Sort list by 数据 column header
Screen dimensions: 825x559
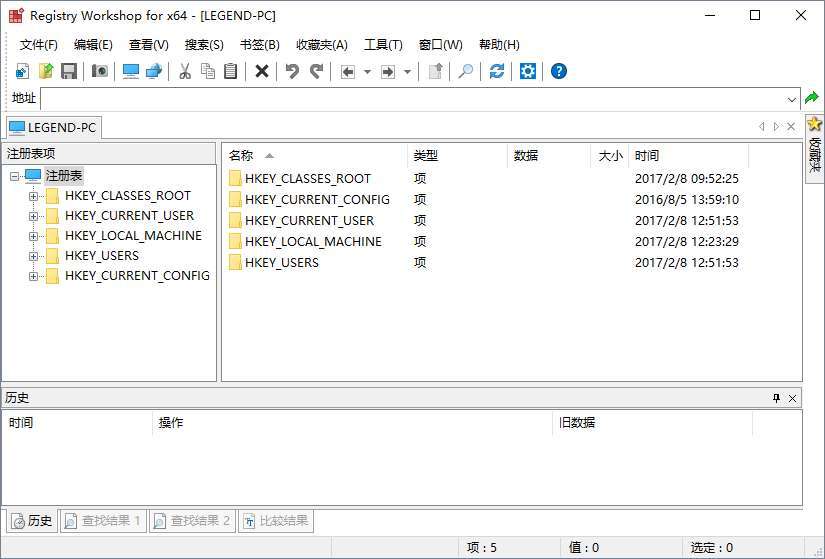549,156
